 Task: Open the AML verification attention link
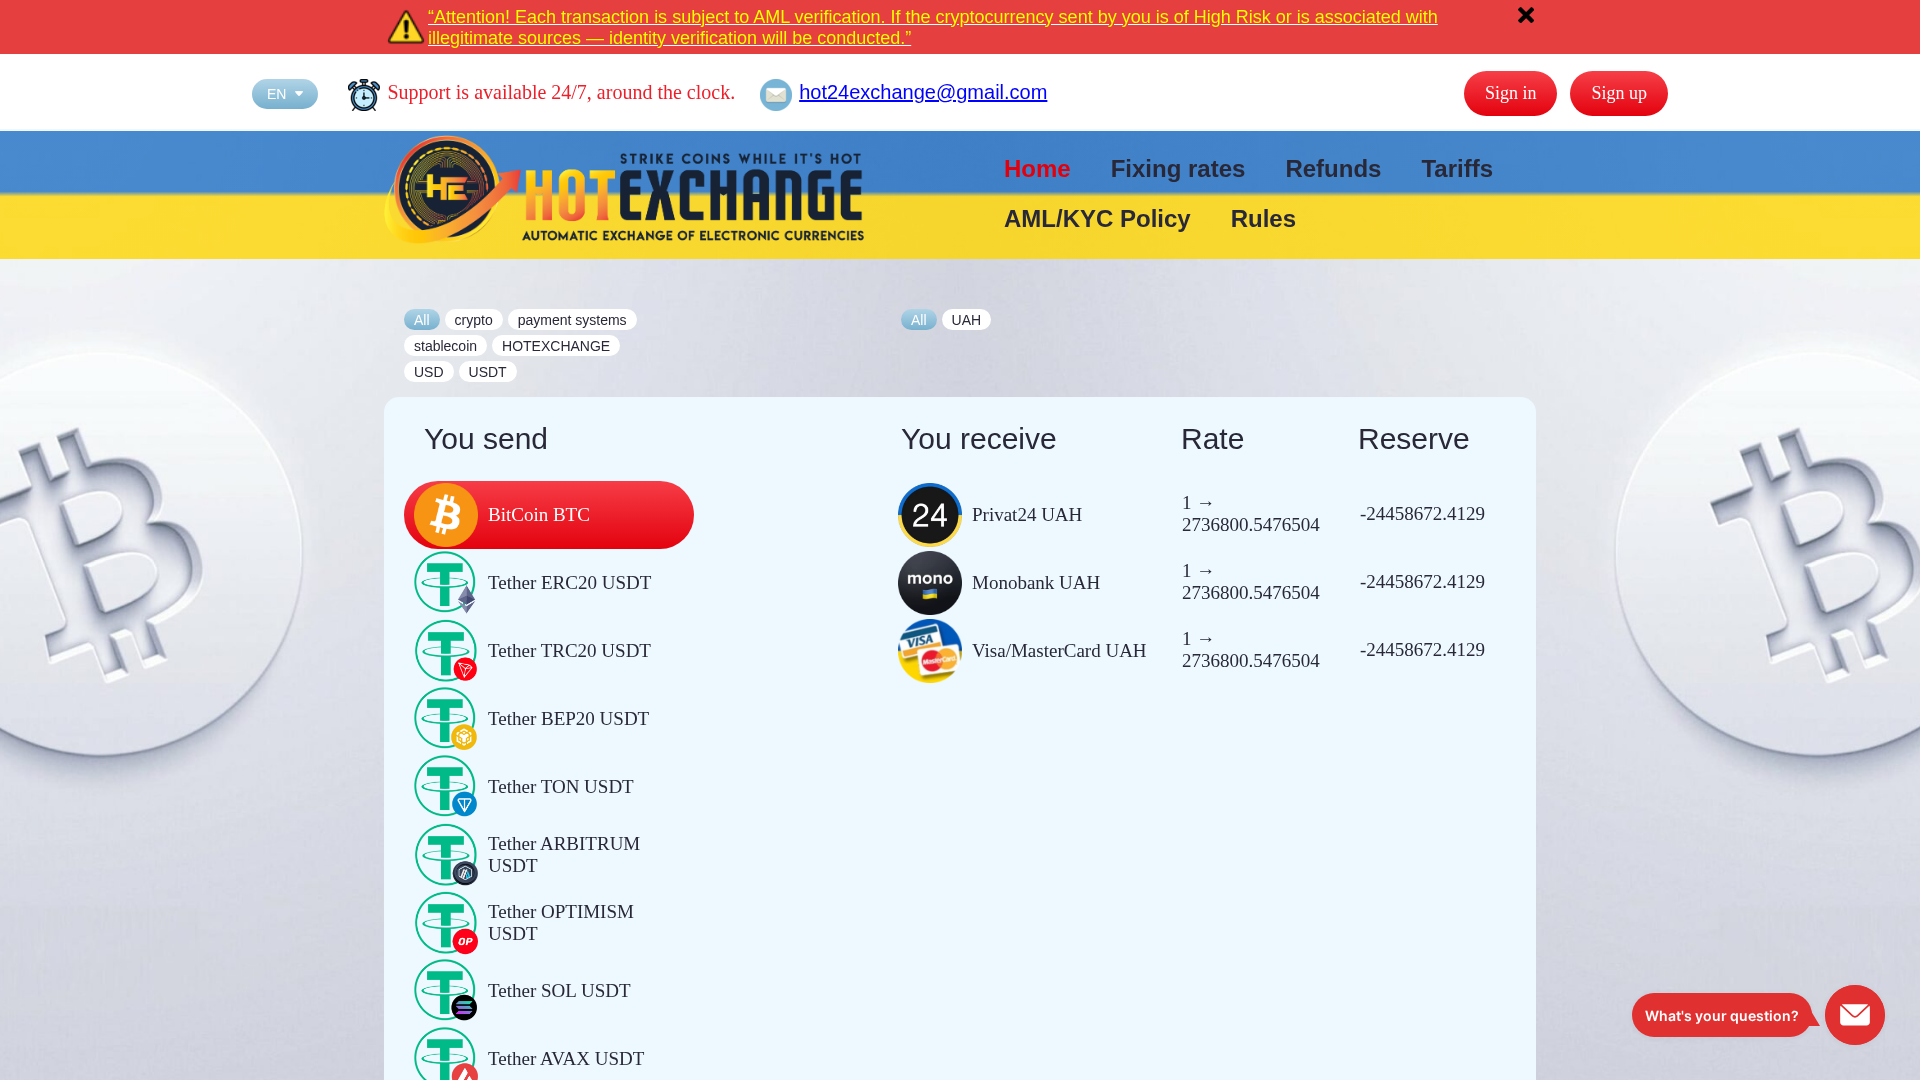click(x=933, y=27)
